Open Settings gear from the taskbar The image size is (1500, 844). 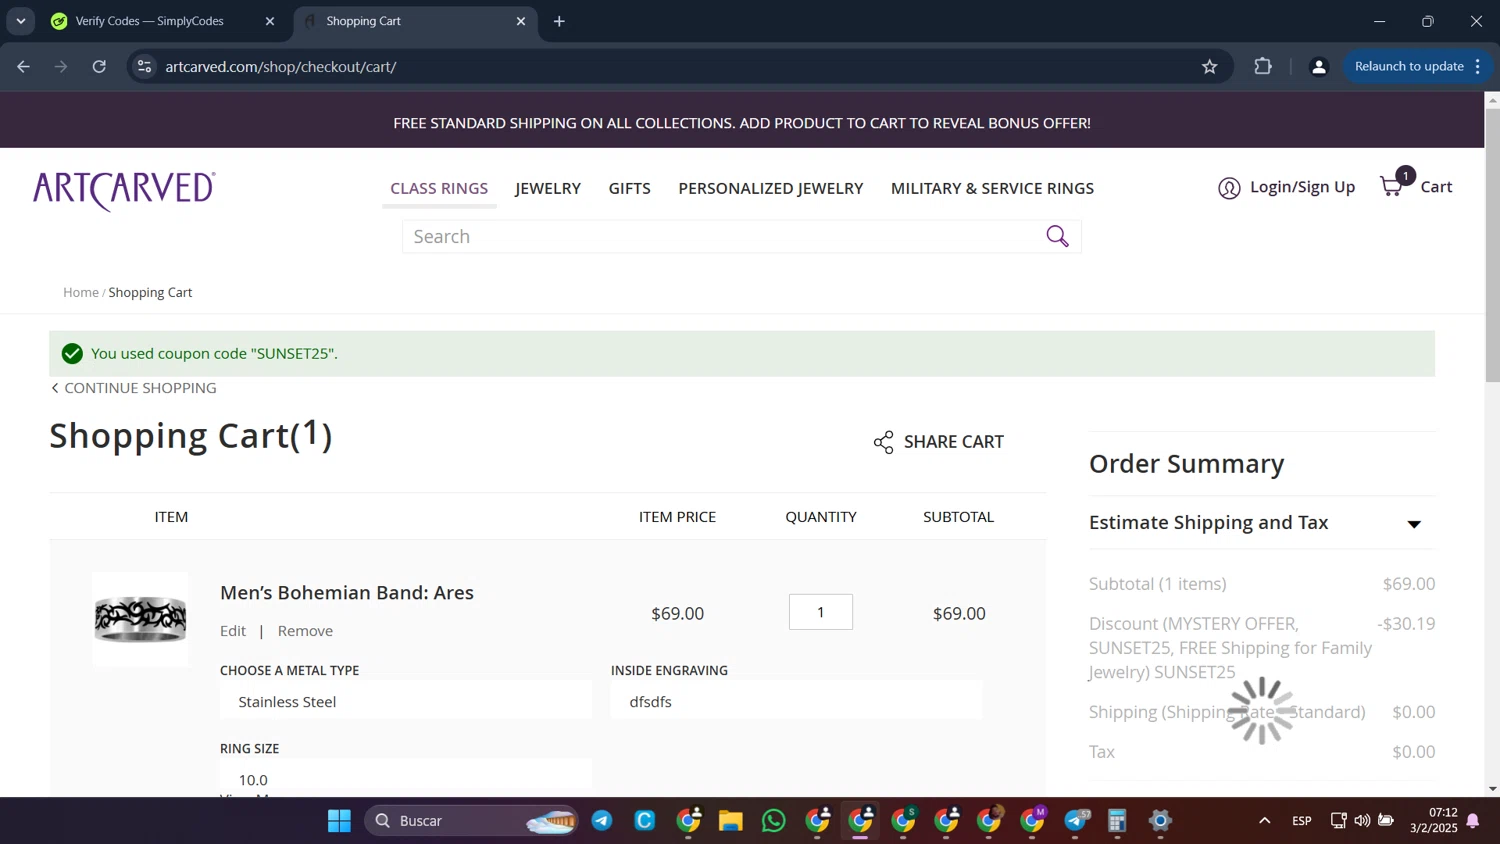[x=1160, y=821]
